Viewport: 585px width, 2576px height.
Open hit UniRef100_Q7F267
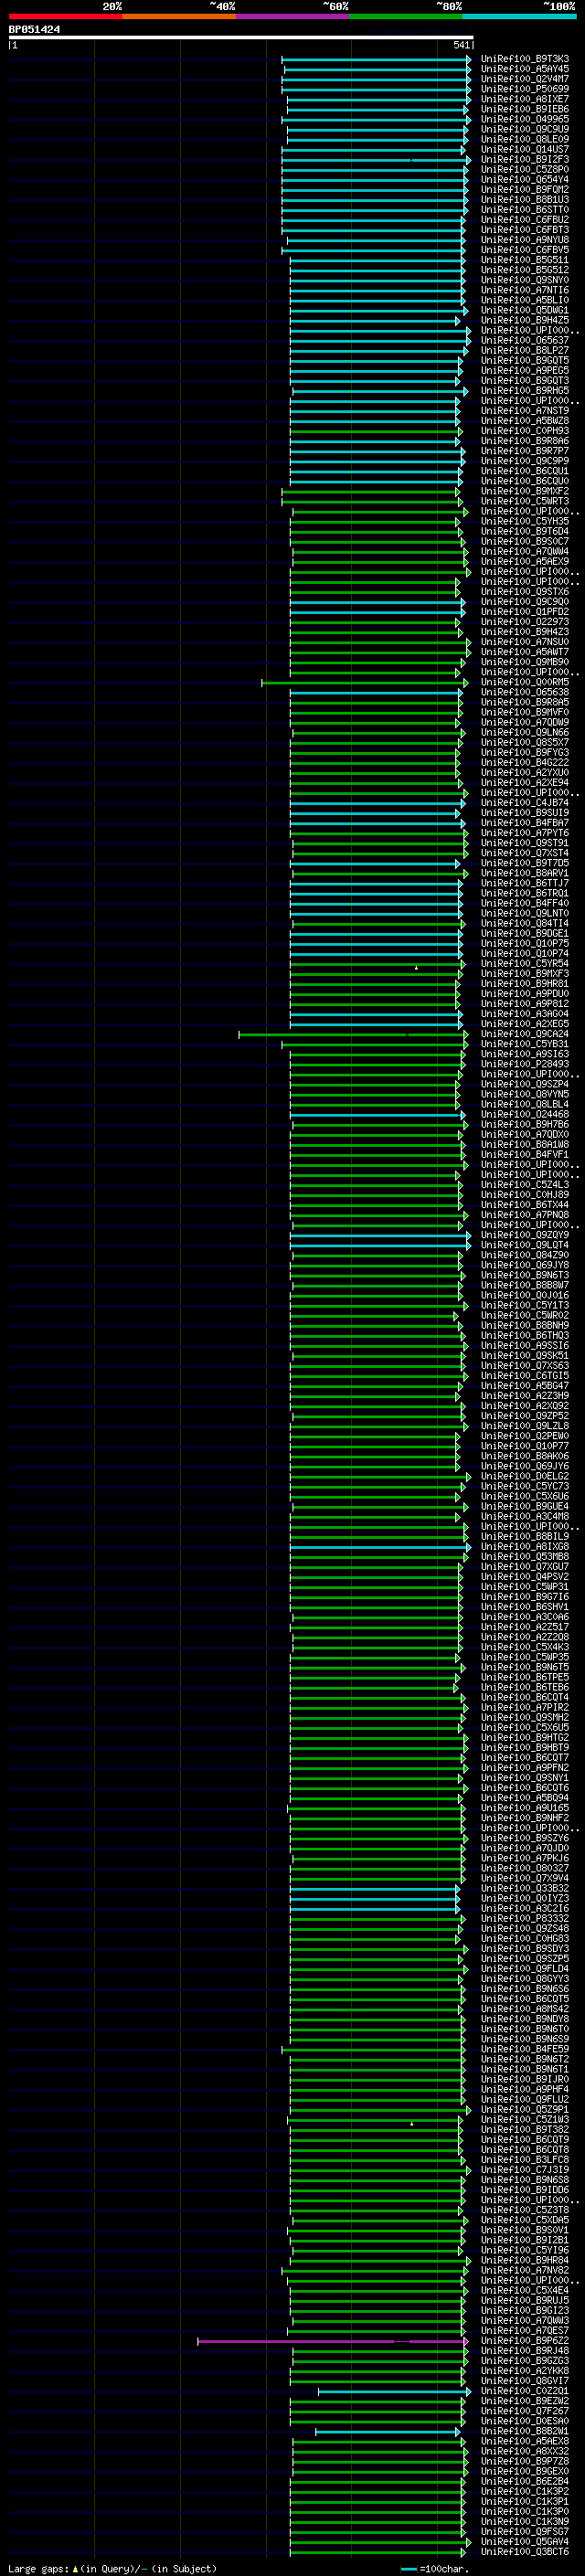[525, 2411]
